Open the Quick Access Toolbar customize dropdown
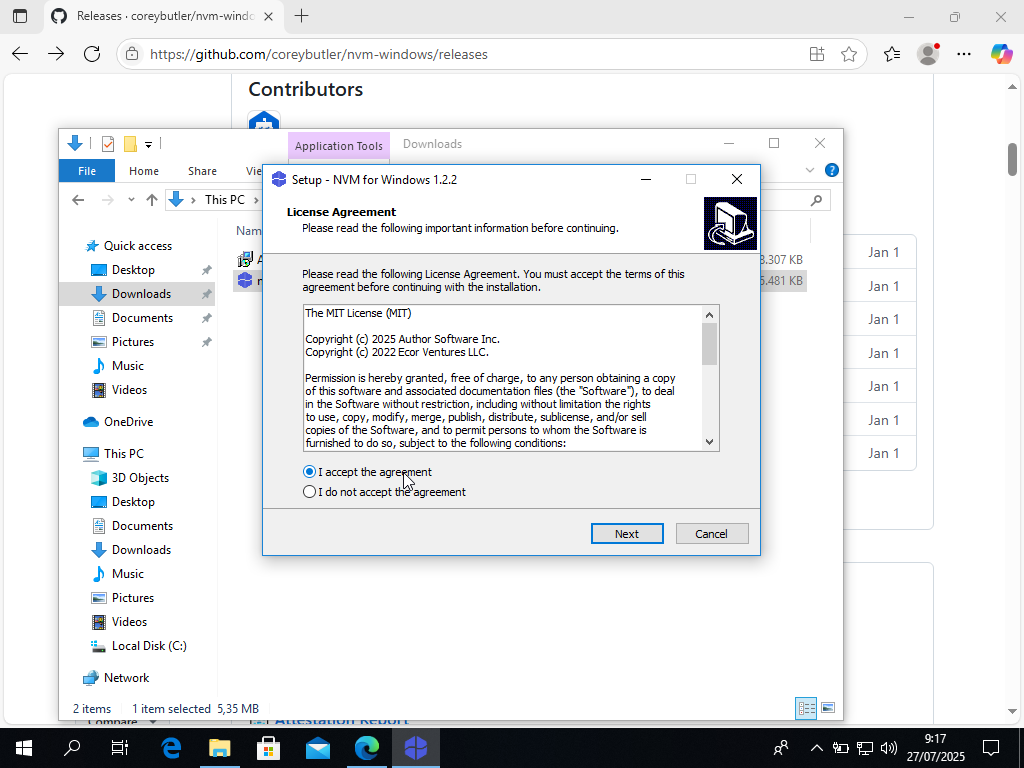Viewport: 1024px width, 768px height. point(148,144)
